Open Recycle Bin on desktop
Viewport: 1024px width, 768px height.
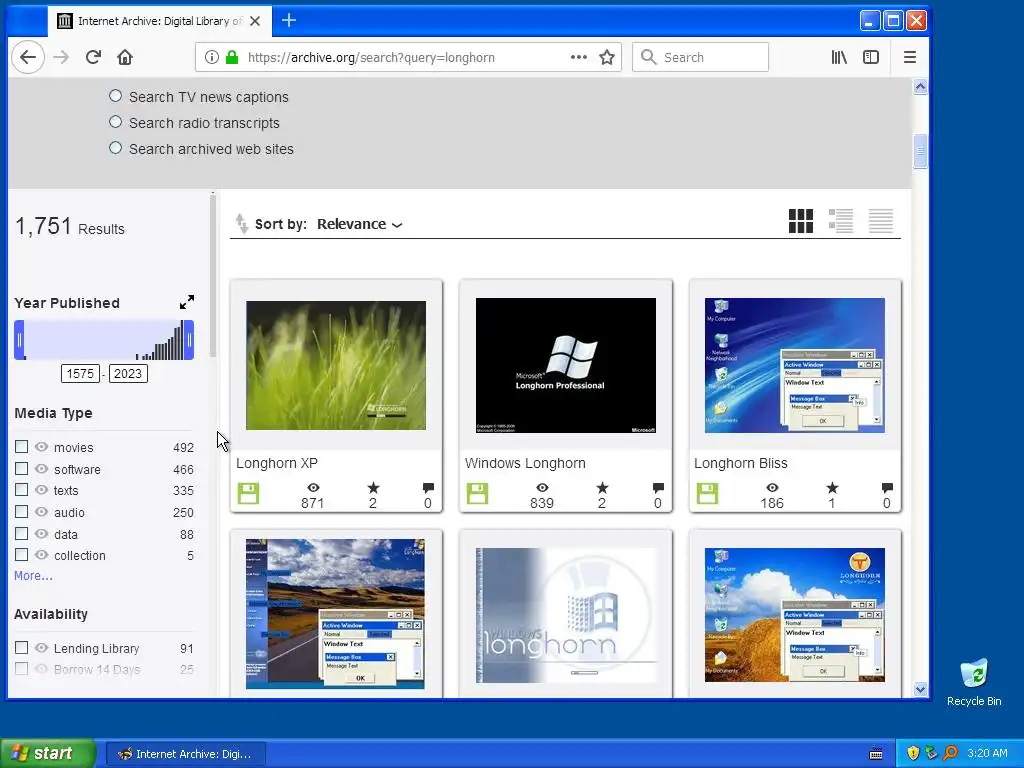[x=974, y=682]
